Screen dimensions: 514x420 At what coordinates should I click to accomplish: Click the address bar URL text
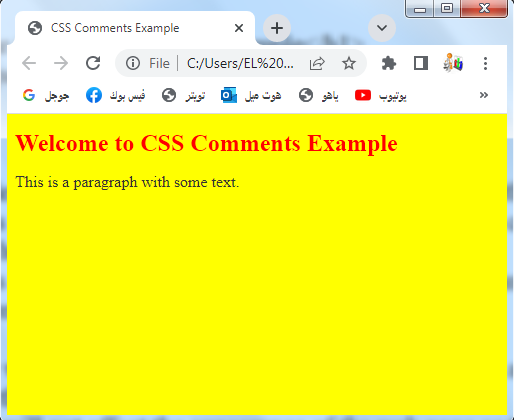pos(240,63)
